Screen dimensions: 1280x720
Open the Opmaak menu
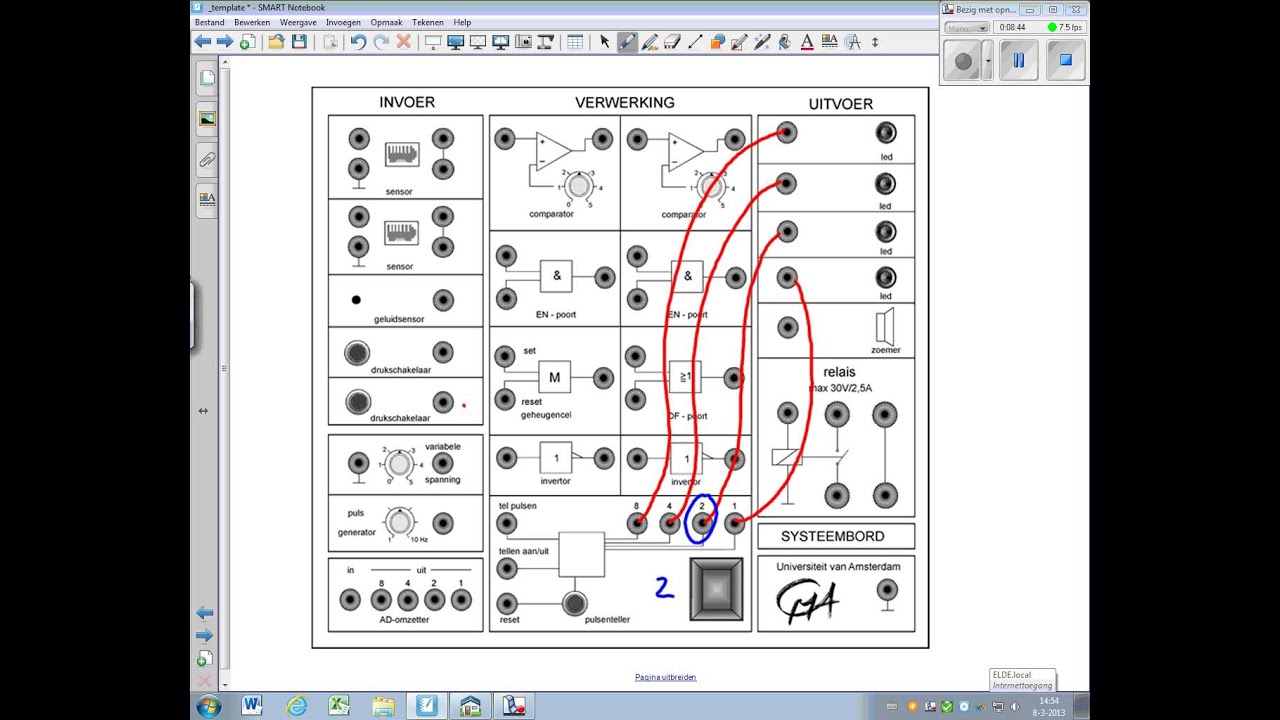(x=386, y=22)
